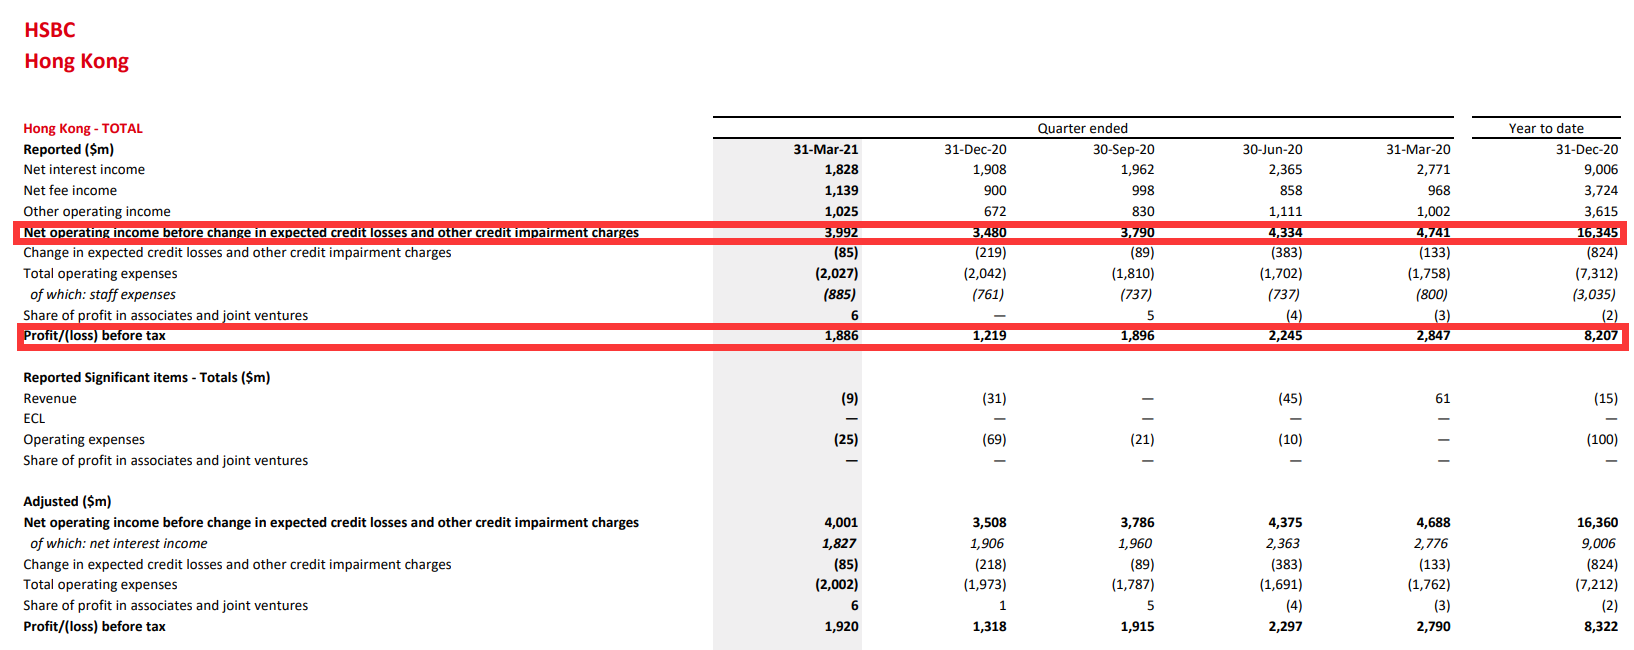Select the Hong Kong - TOTAL section label
Image resolution: width=1634 pixels, height=650 pixels.
(83, 128)
